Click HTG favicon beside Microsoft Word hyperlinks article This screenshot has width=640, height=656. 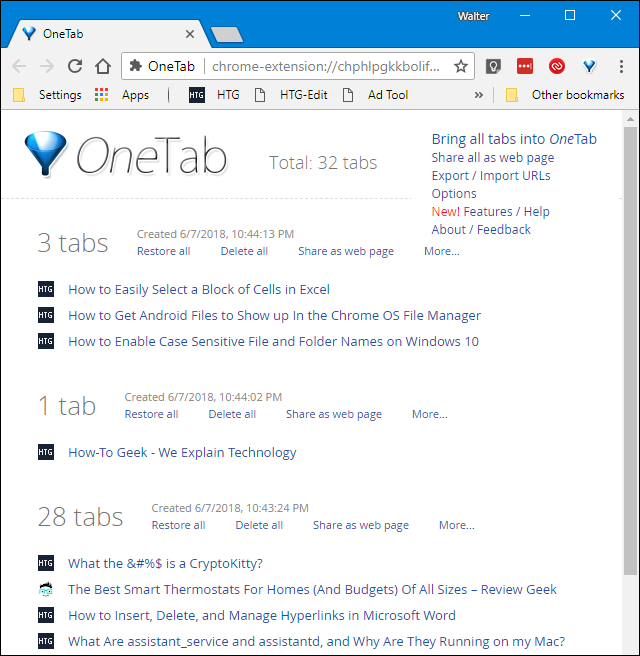tap(46, 615)
